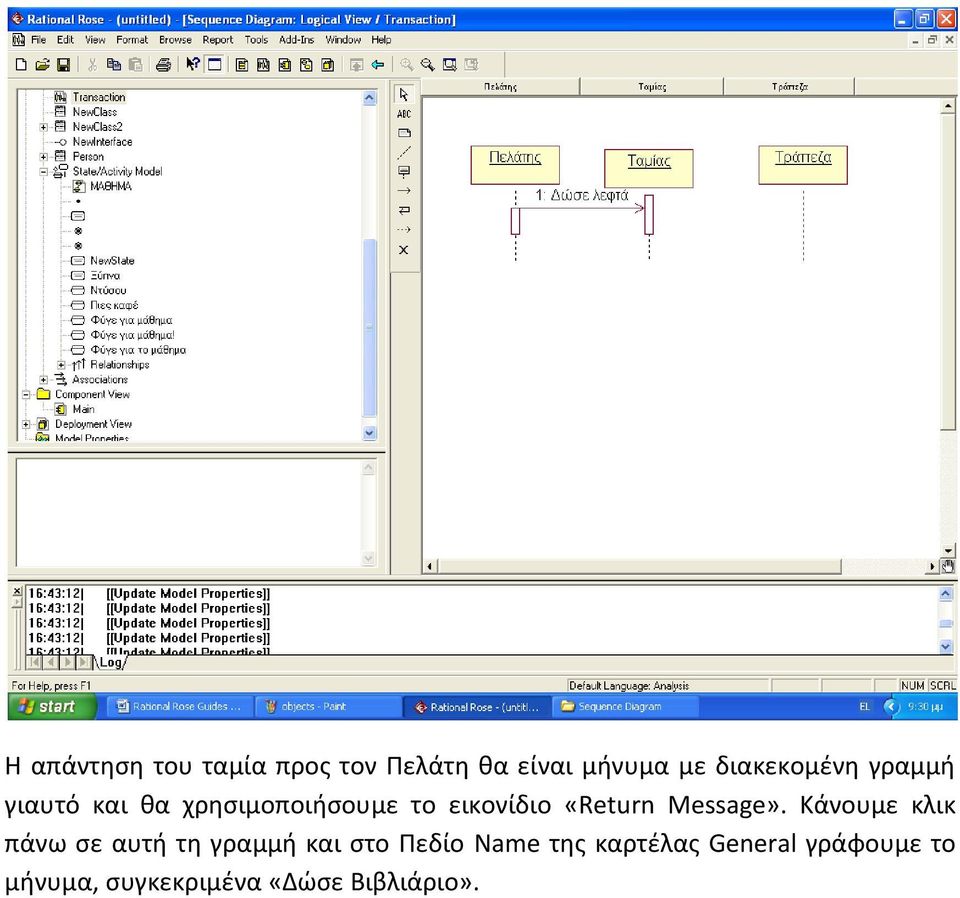Click the Windows start button

click(52, 707)
